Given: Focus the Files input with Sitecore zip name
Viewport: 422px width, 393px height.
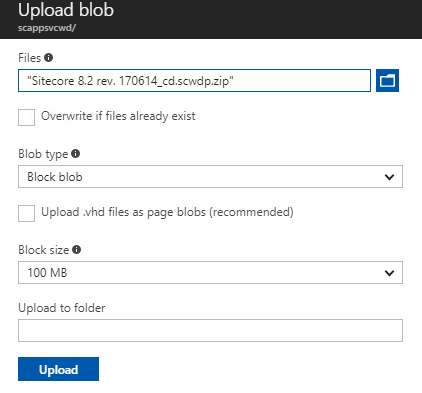Looking at the screenshot, I should click(194, 80).
